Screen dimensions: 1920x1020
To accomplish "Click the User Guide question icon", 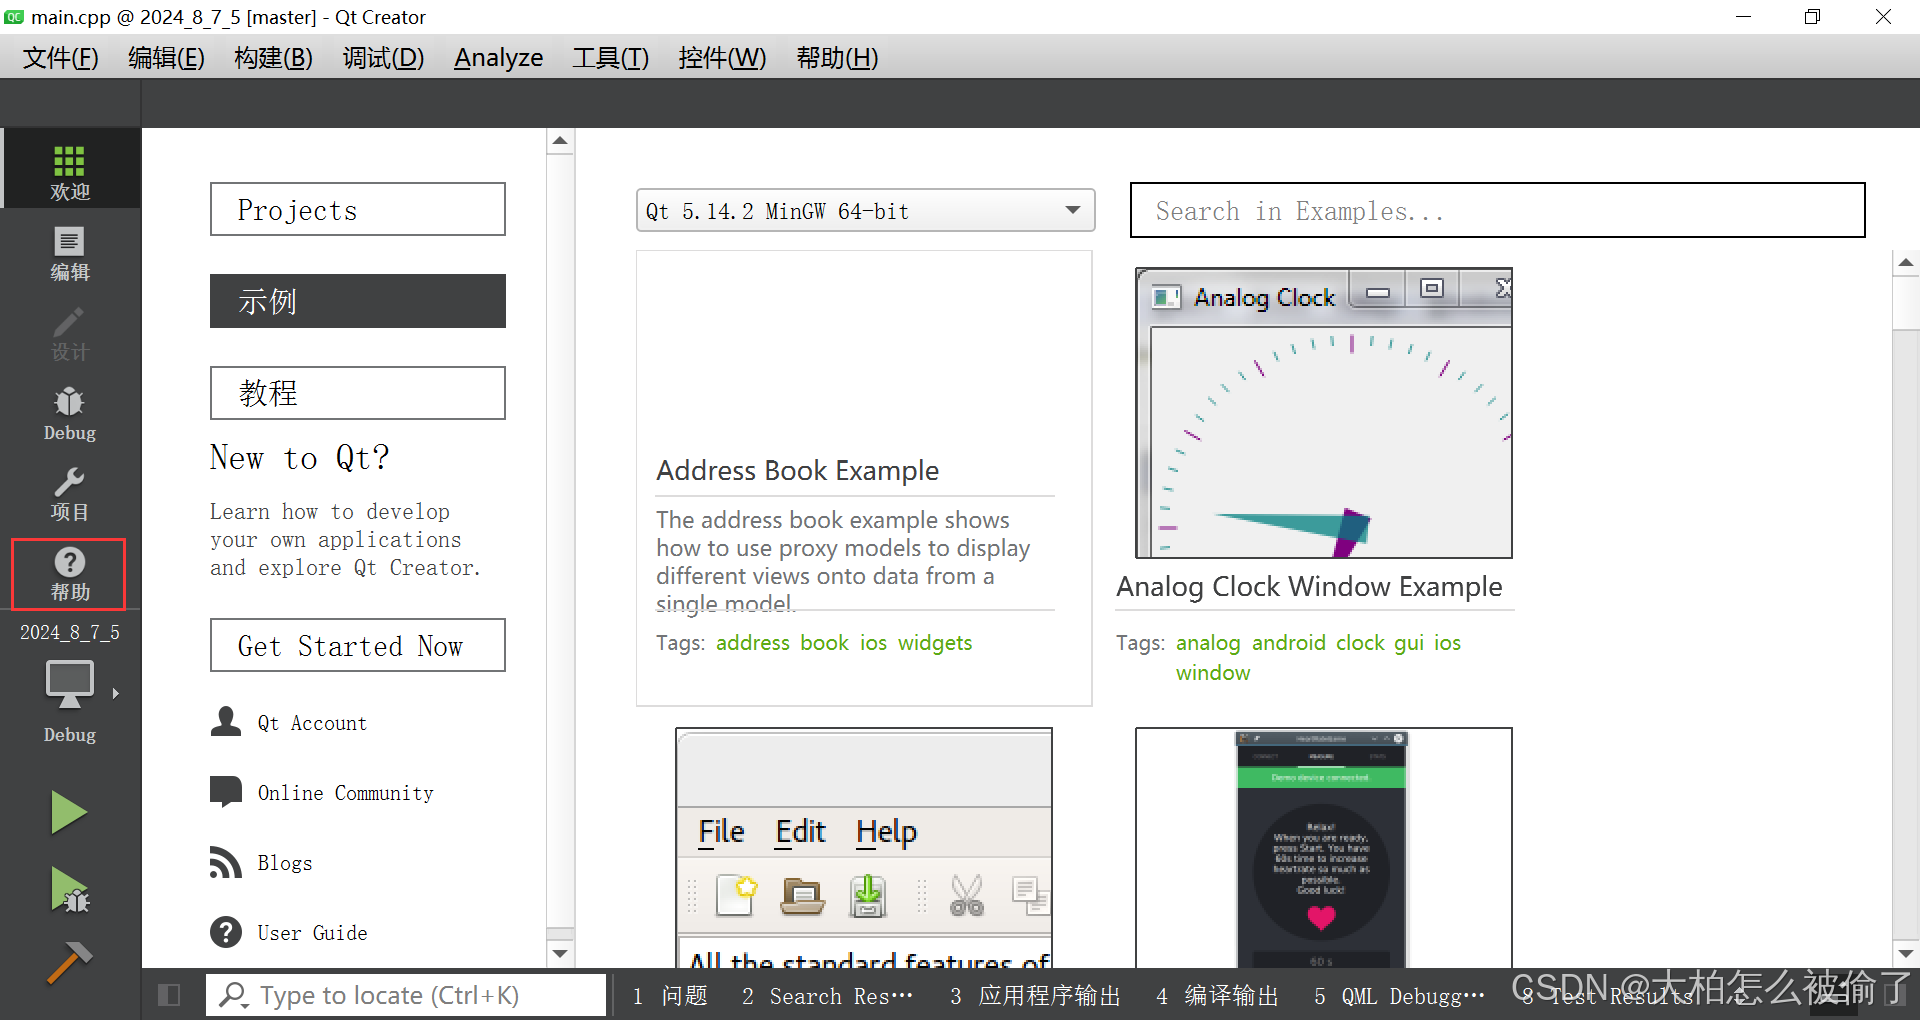I will pyautogui.click(x=226, y=932).
